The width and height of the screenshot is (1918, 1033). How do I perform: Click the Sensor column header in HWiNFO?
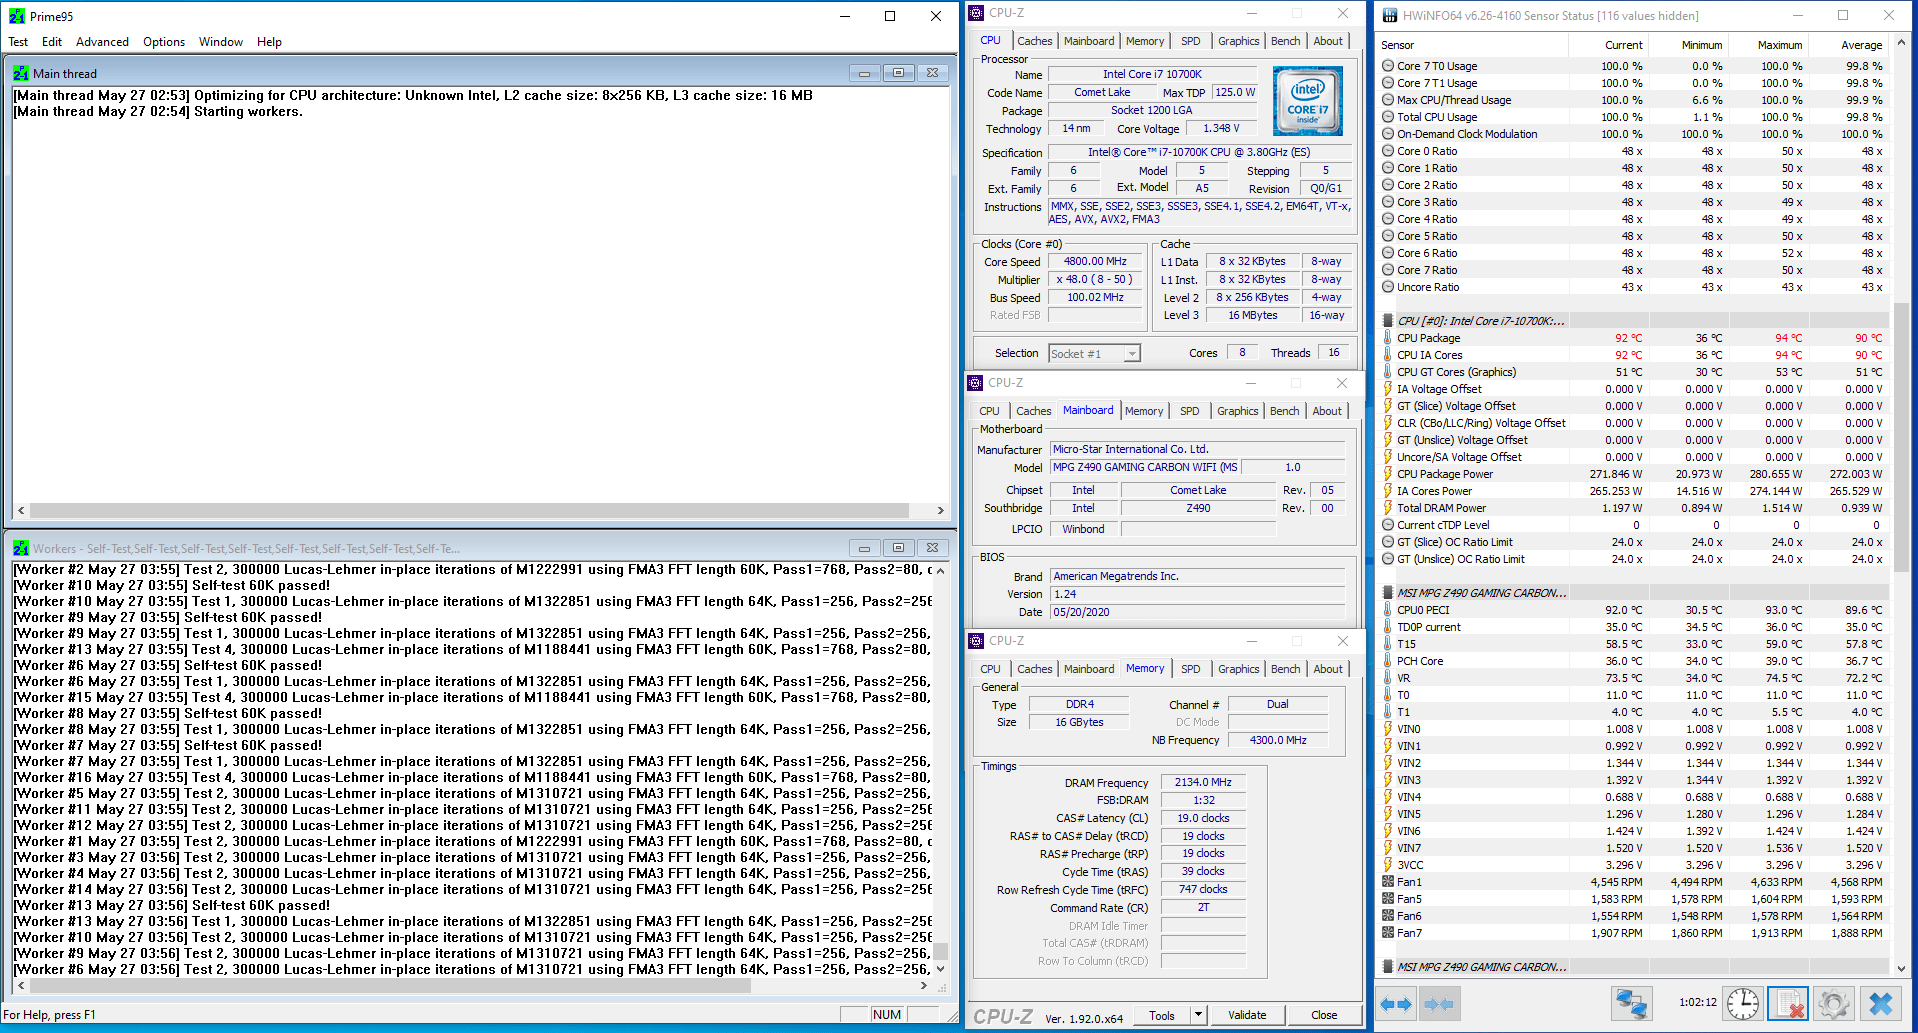[1472, 45]
